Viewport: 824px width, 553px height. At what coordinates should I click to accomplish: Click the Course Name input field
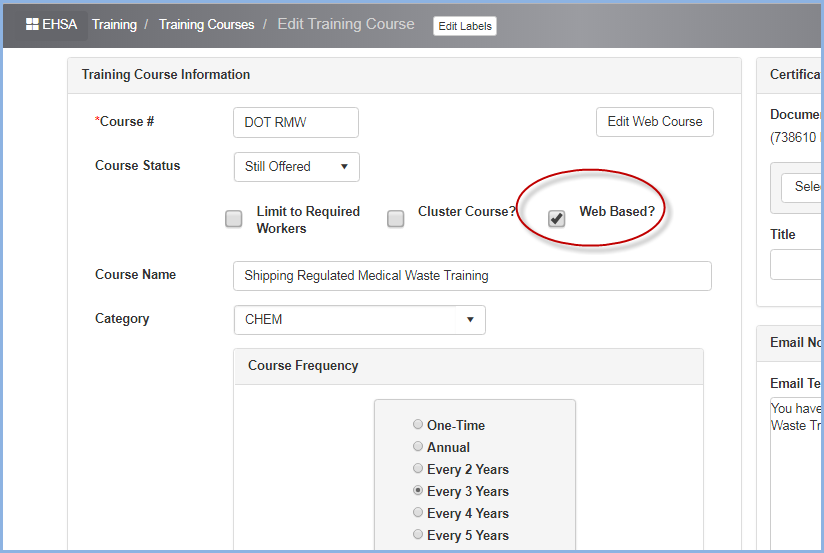[x=472, y=276]
